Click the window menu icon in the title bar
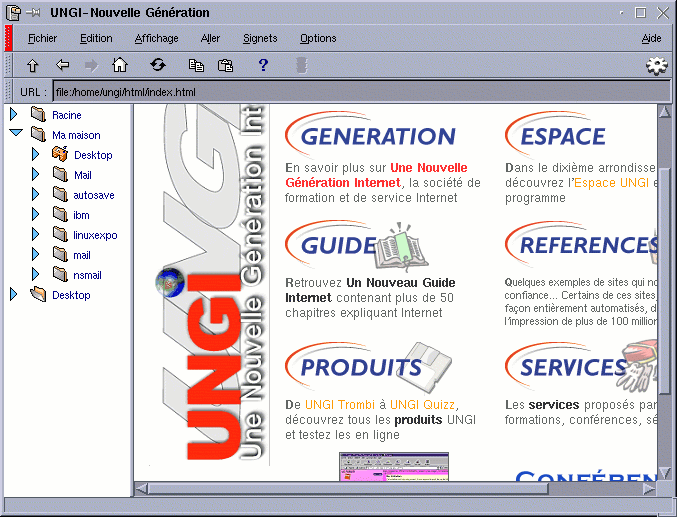677x517 pixels. click(13, 13)
